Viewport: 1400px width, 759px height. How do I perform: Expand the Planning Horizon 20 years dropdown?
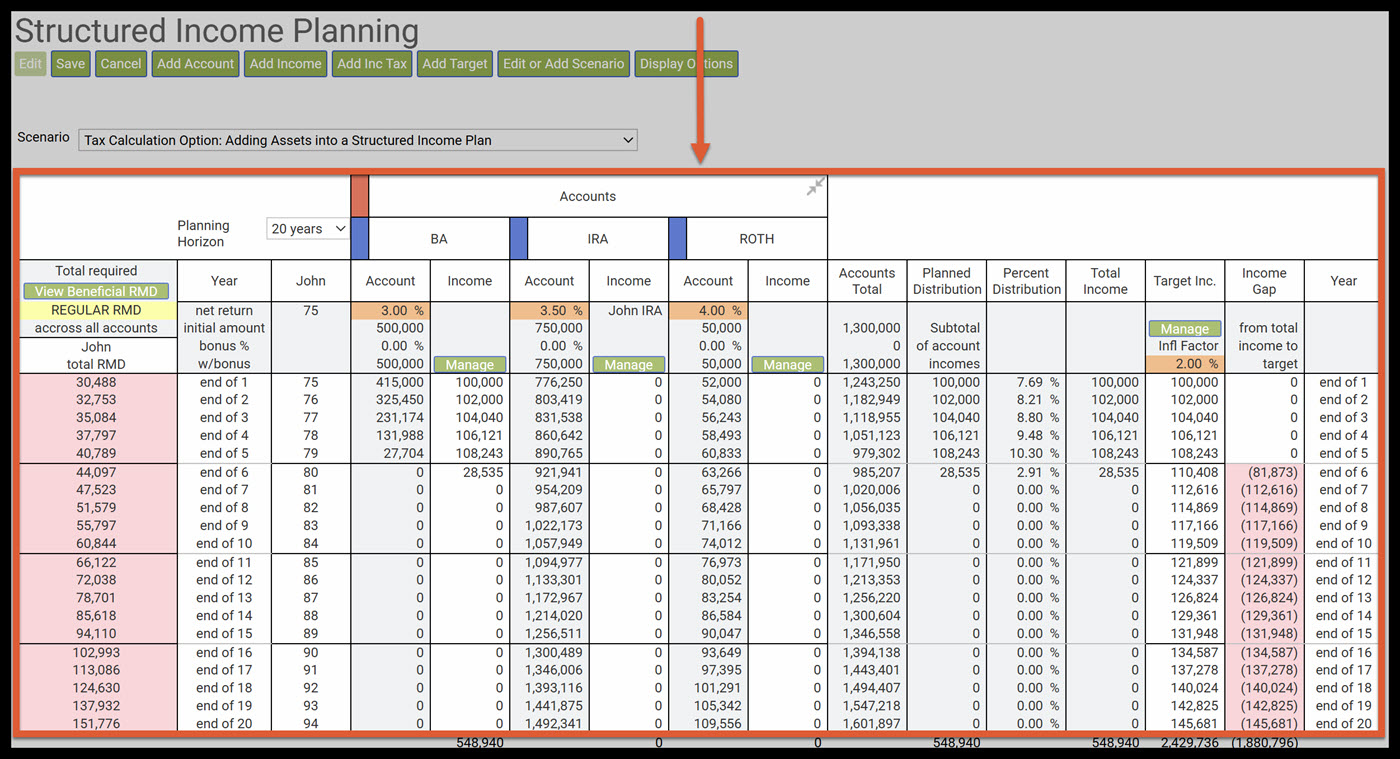(308, 229)
